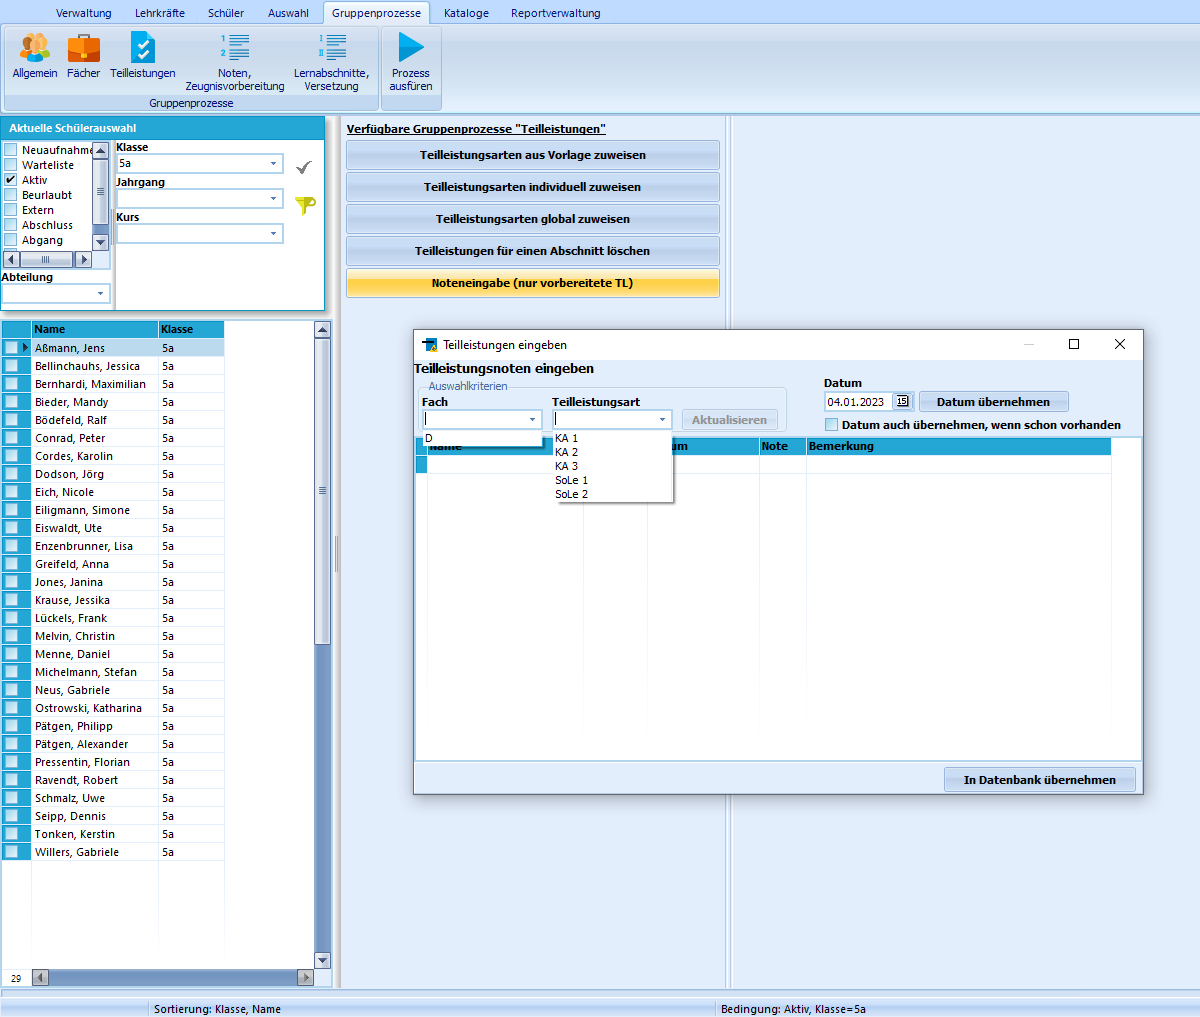This screenshot has width=1200, height=1017.
Task: Sort by the Klasse column header
Action: click(191, 329)
